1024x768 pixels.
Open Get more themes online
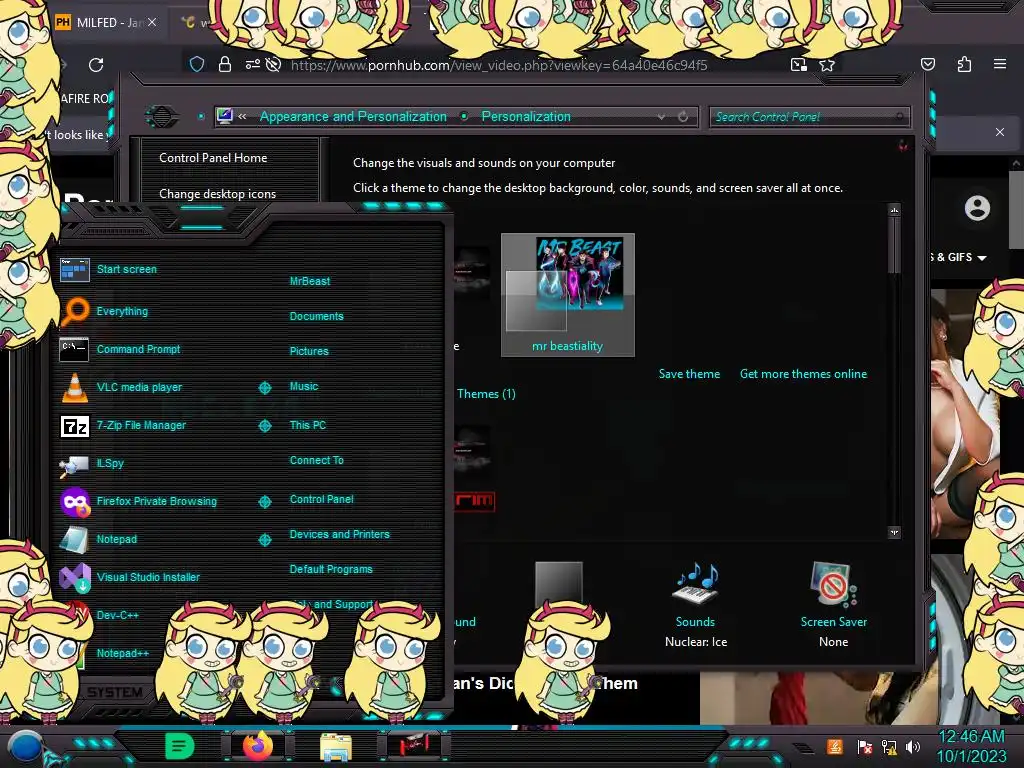[803, 374]
